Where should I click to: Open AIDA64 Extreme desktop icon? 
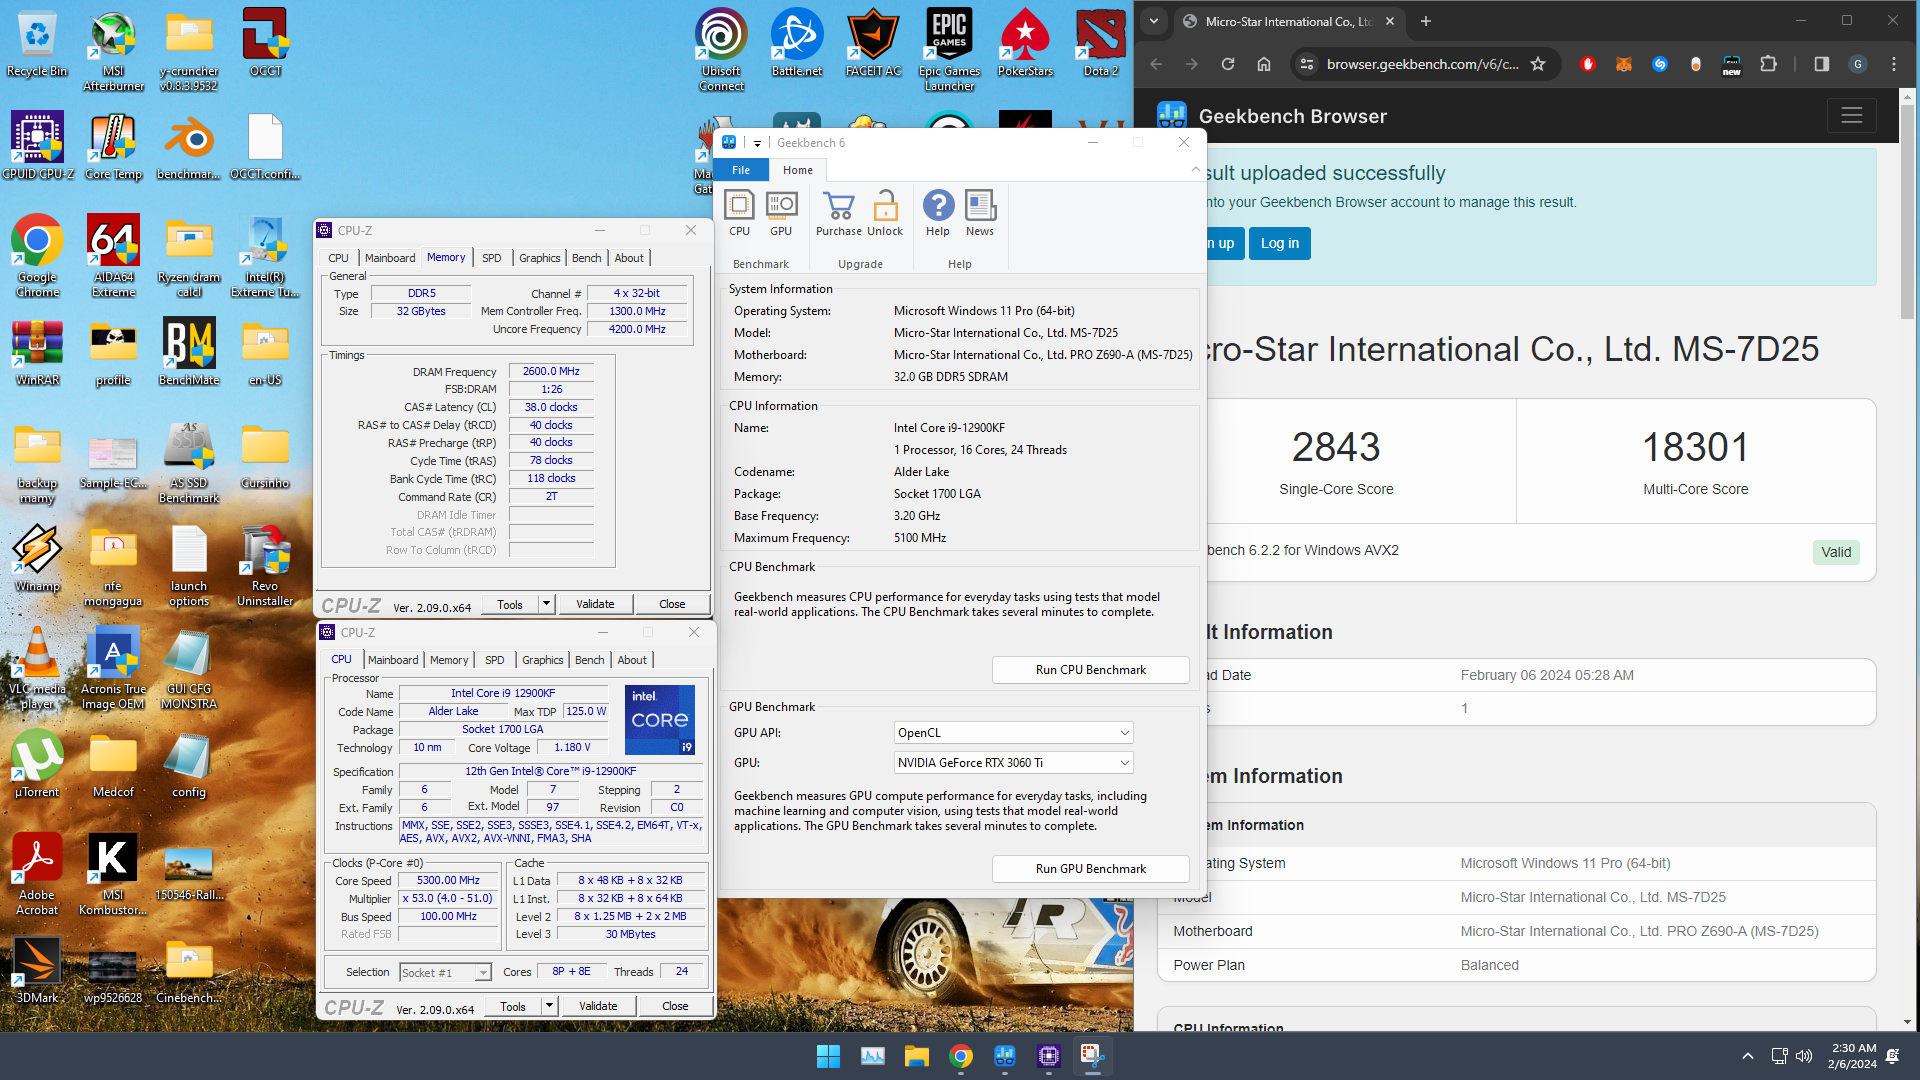[x=113, y=256]
